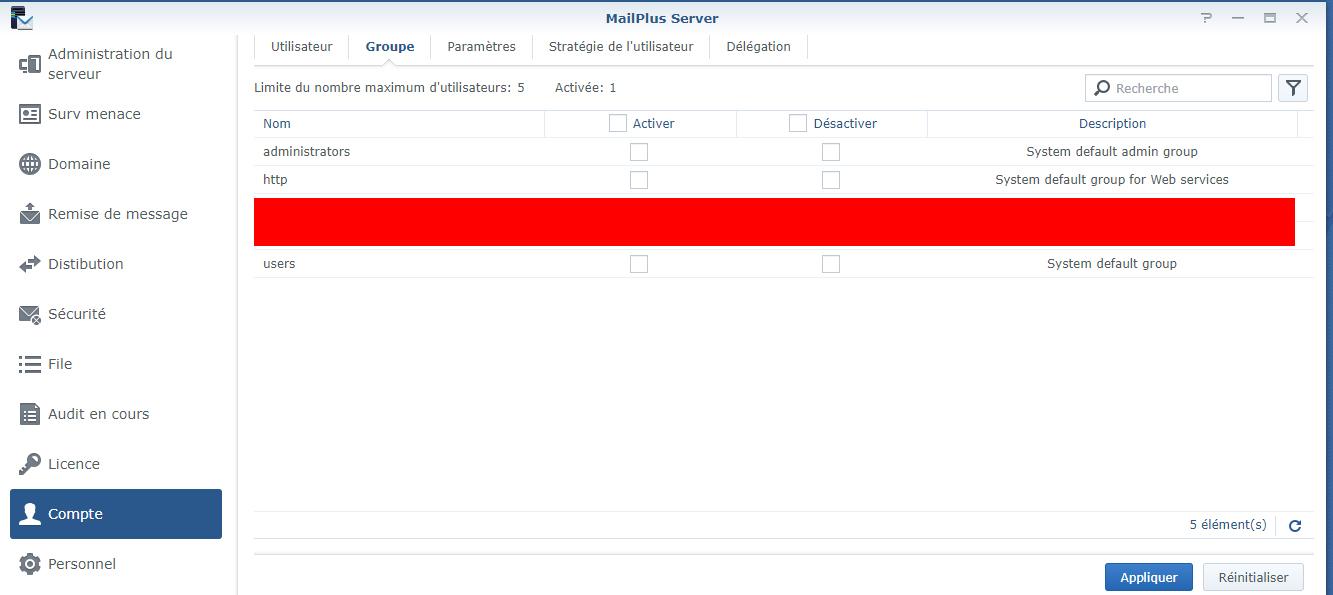
Task: Click the File list icon
Action: [x=30, y=364]
